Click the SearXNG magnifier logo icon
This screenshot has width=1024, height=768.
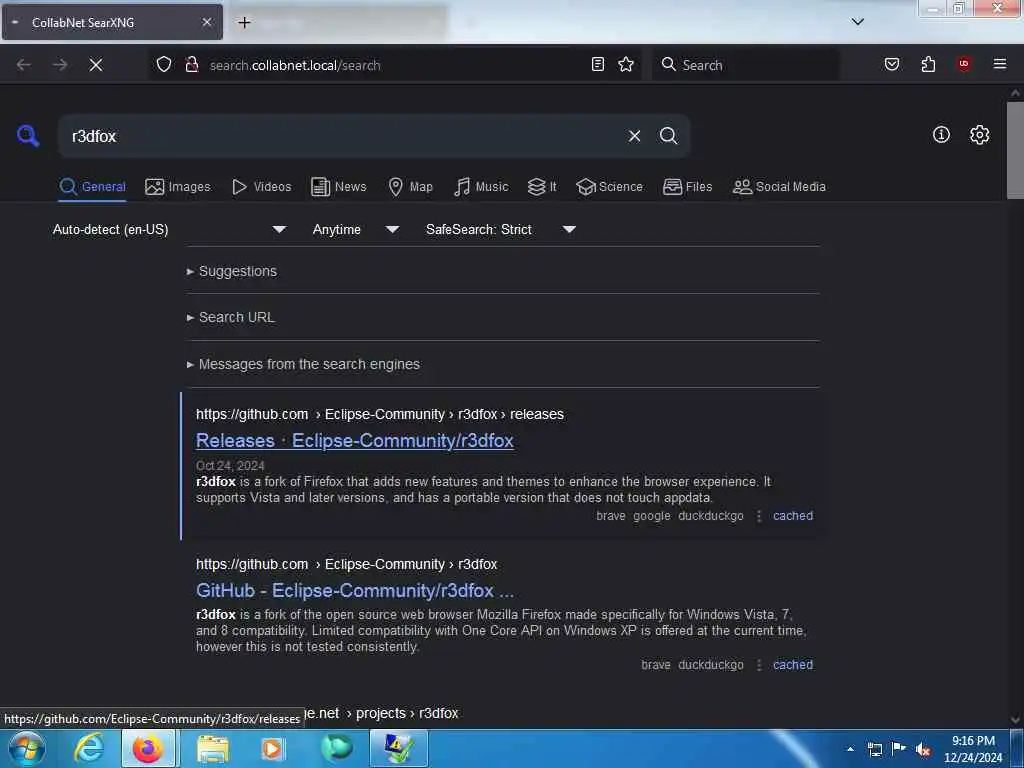pos(28,136)
